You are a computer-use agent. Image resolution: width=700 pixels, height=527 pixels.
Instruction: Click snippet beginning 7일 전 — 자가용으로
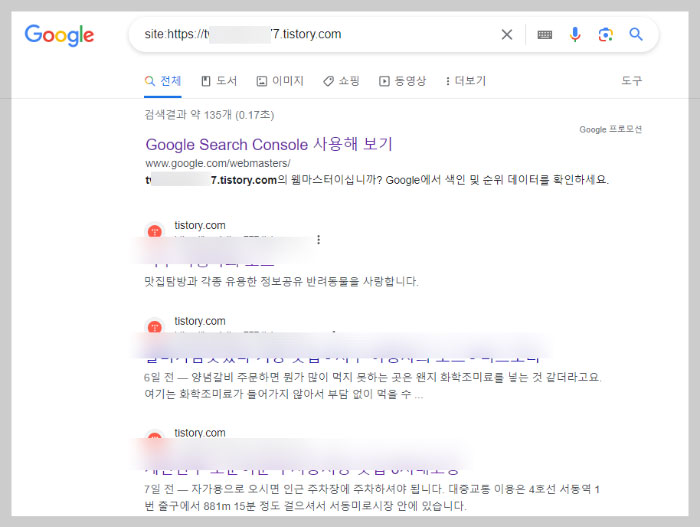pos(372,497)
